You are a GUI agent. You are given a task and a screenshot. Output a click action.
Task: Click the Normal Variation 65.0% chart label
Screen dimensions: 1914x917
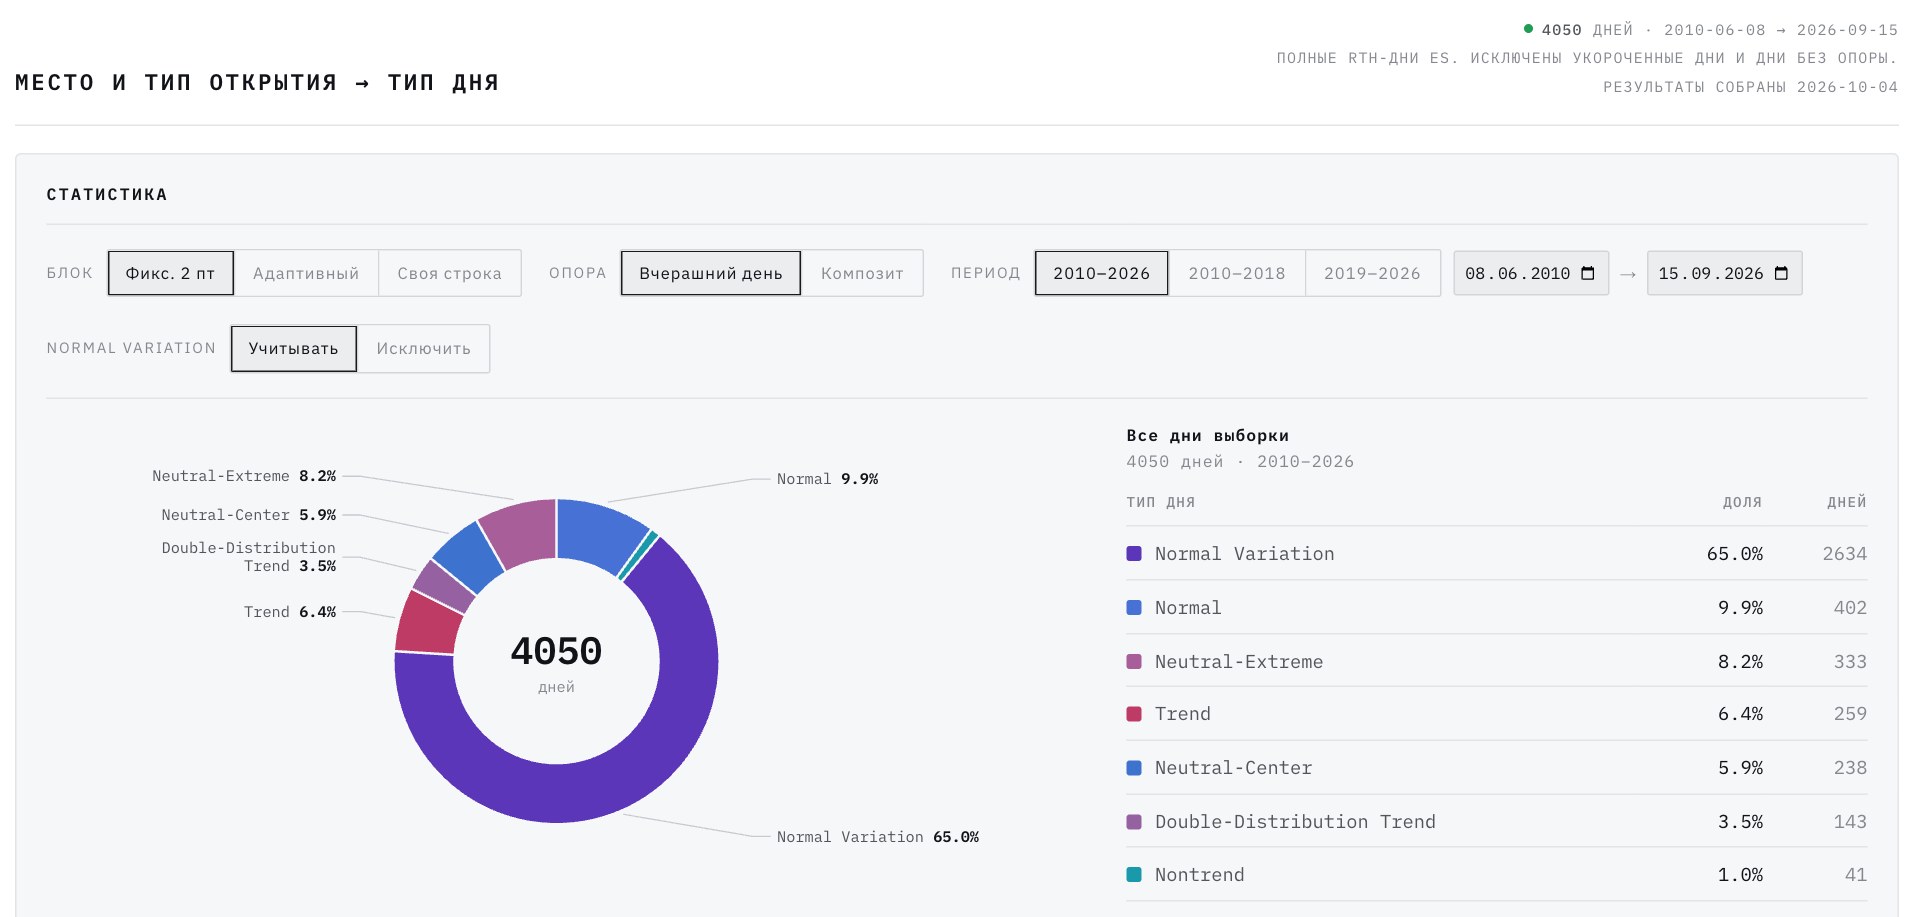[x=878, y=837]
